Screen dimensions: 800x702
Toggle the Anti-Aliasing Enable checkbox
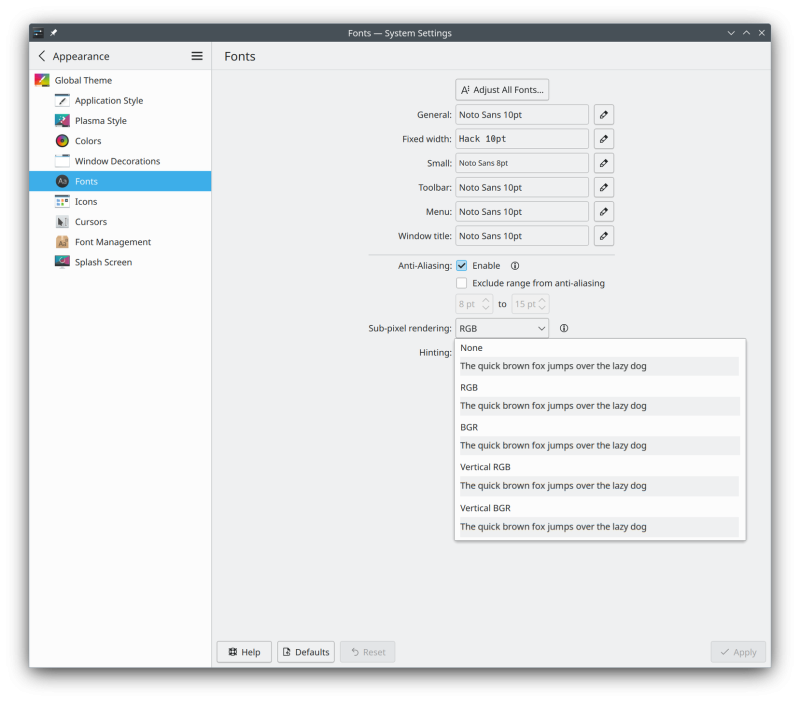(461, 266)
